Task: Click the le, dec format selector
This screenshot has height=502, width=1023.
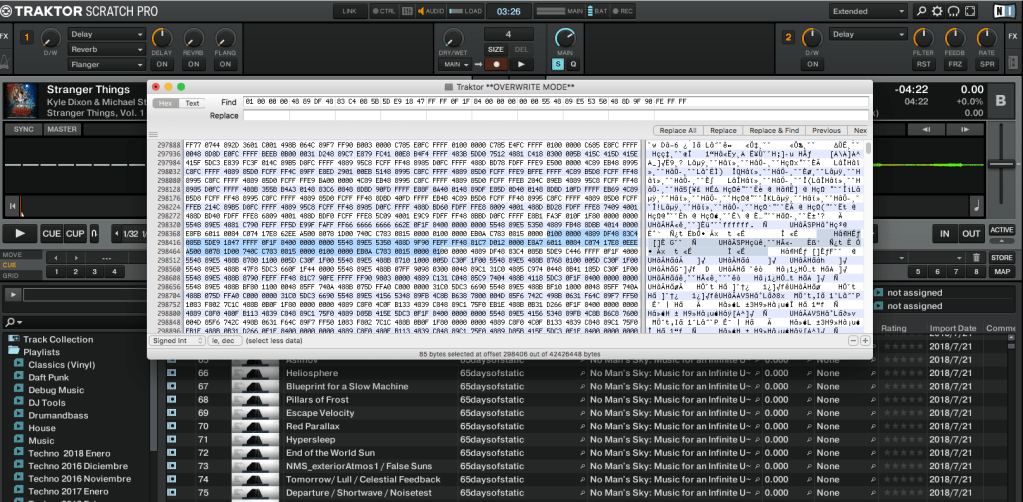Action: click(224, 341)
